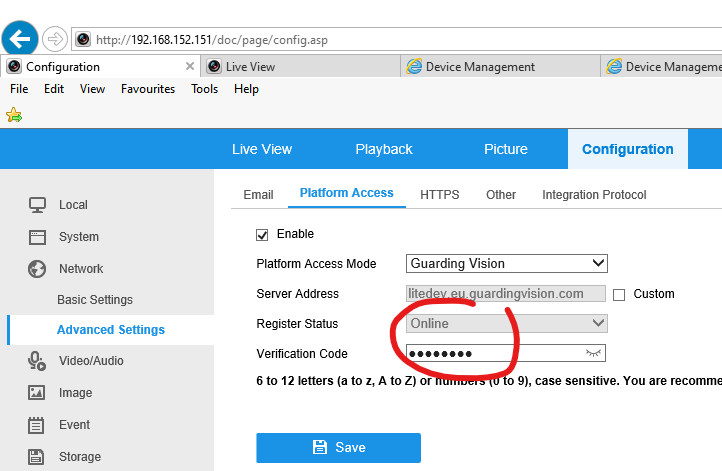
Task: Go to Basic Settings under Network
Action: (x=95, y=300)
